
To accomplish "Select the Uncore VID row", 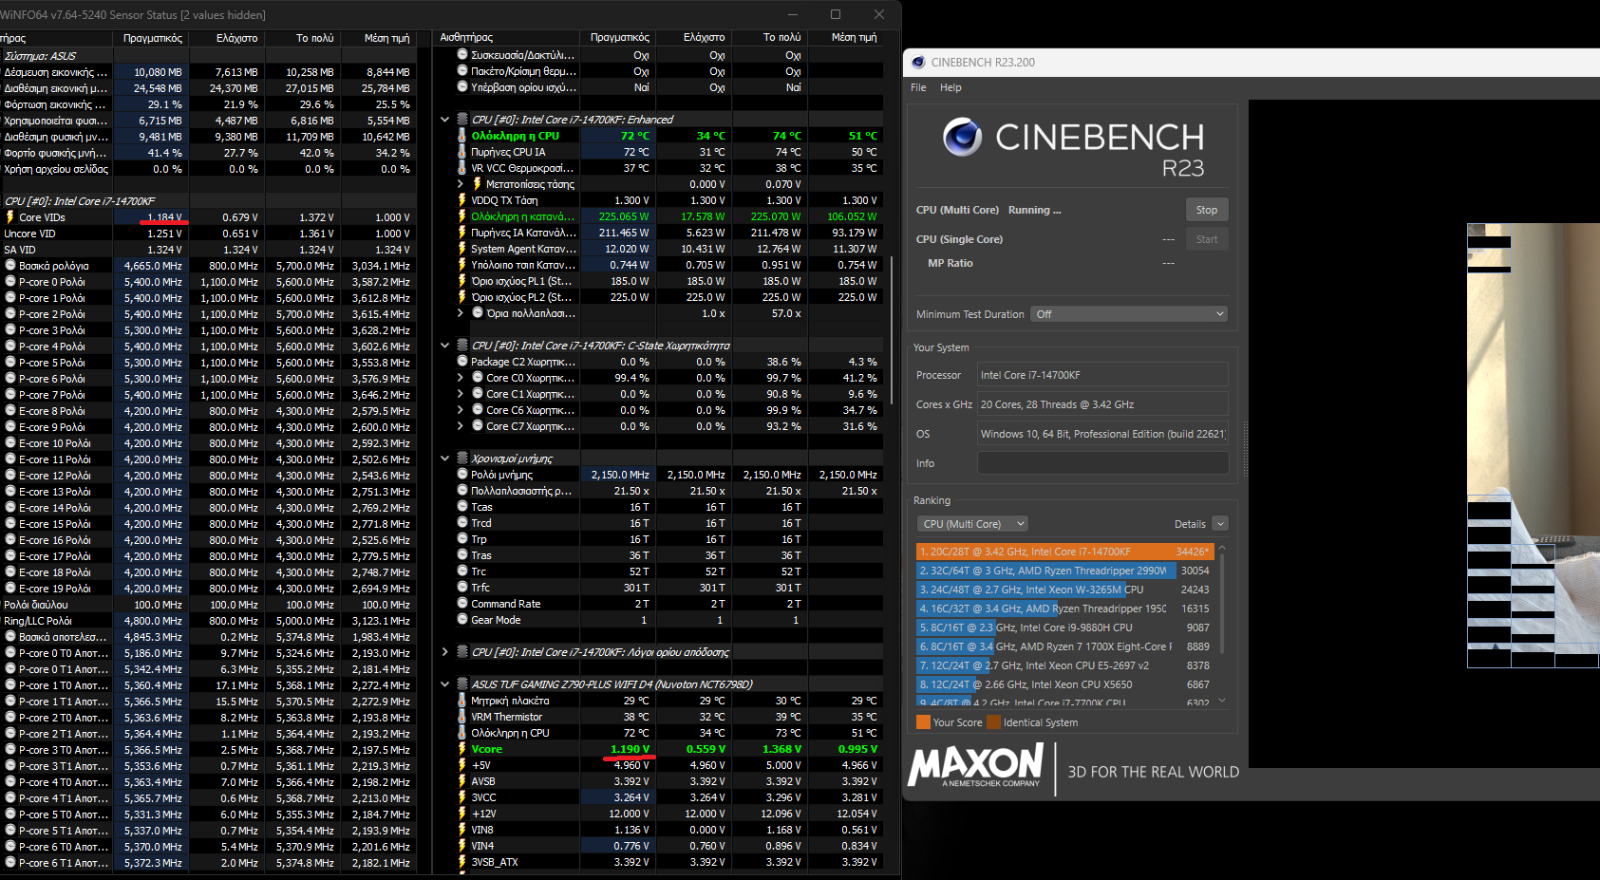I will point(207,234).
